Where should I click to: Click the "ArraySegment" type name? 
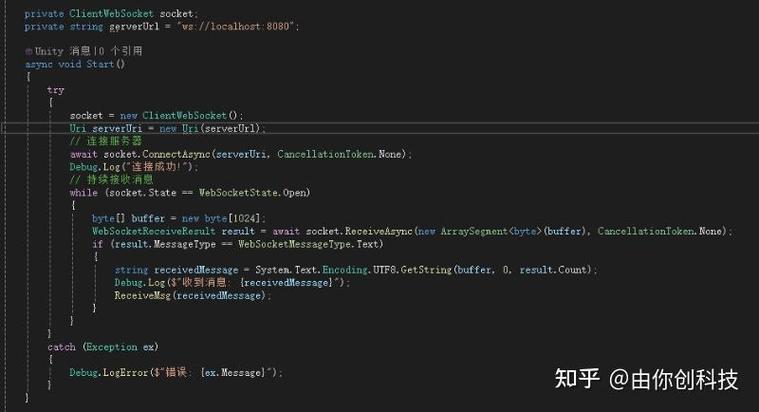(x=474, y=231)
